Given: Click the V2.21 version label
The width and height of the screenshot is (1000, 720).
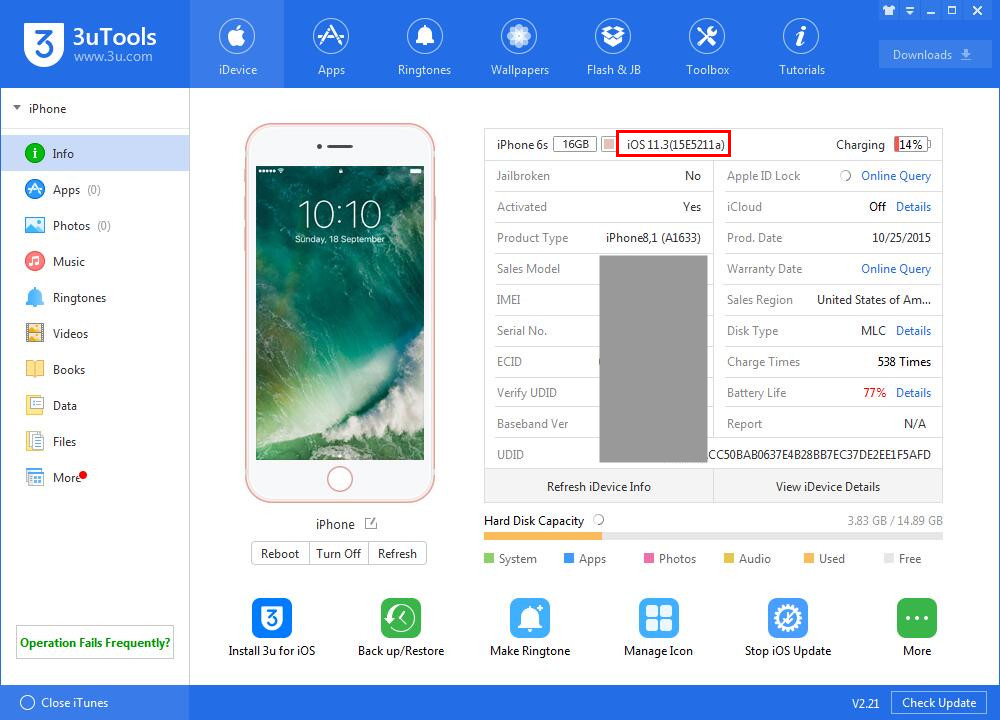Looking at the screenshot, I should (865, 703).
